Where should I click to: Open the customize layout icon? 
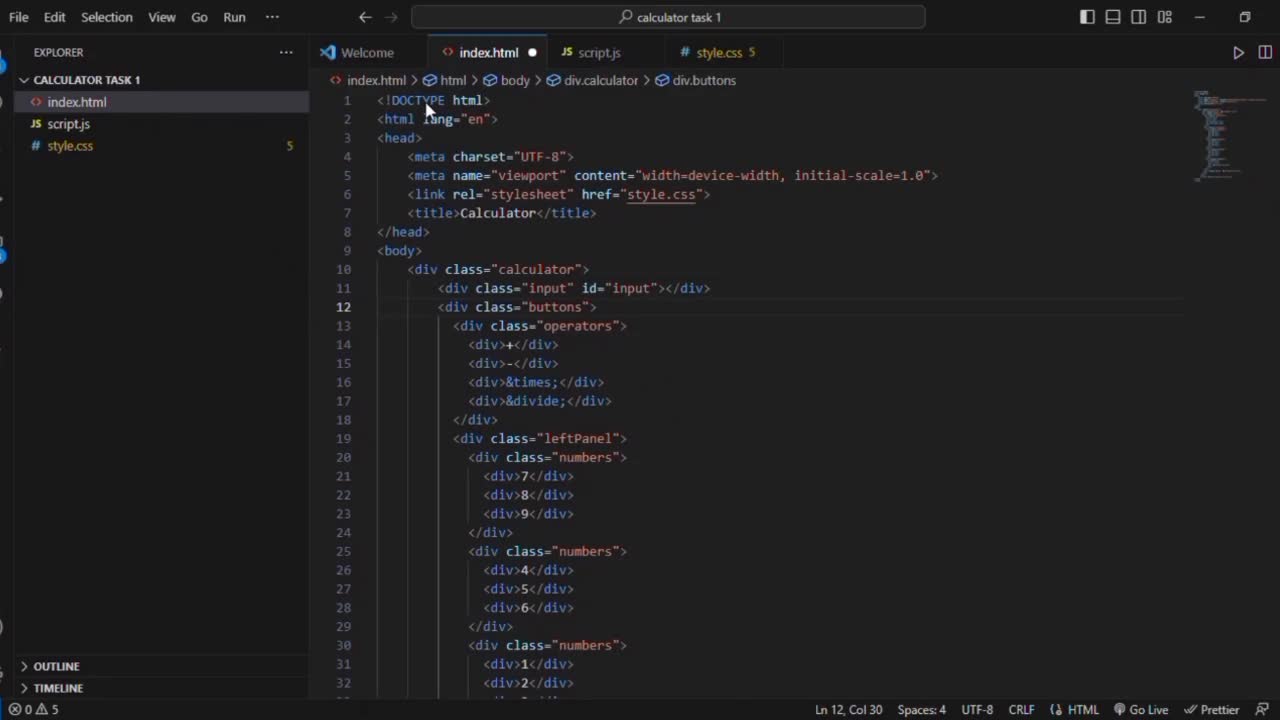pyautogui.click(x=1165, y=17)
